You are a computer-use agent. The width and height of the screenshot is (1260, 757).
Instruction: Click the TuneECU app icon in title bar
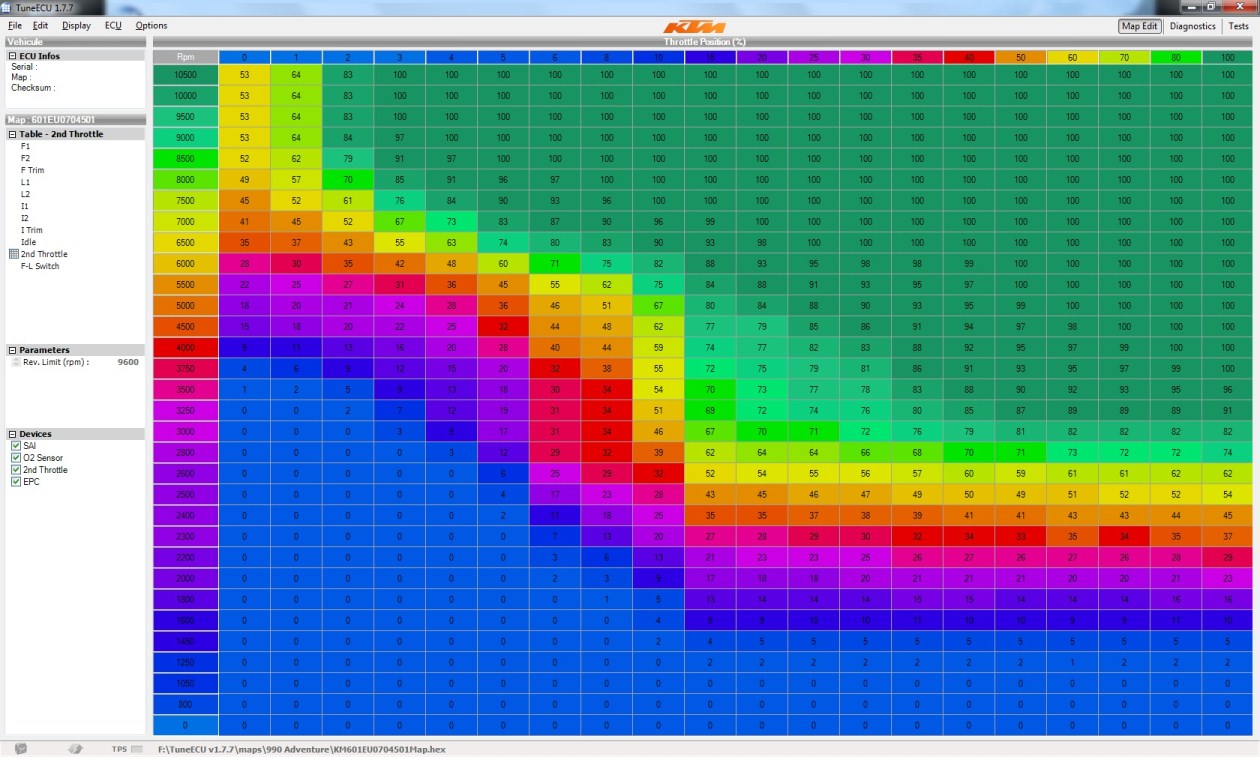pos(8,7)
